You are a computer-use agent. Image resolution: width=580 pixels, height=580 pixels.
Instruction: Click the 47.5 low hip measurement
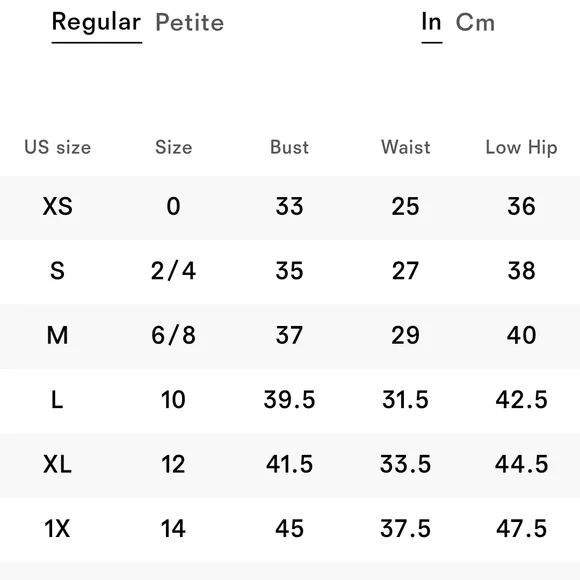point(521,528)
